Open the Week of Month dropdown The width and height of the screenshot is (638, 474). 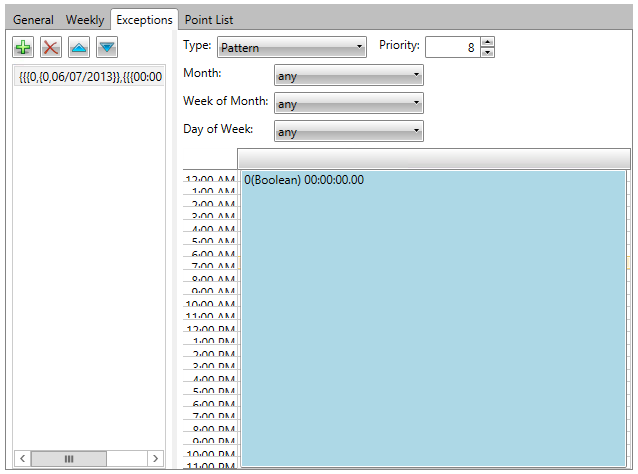(x=348, y=104)
